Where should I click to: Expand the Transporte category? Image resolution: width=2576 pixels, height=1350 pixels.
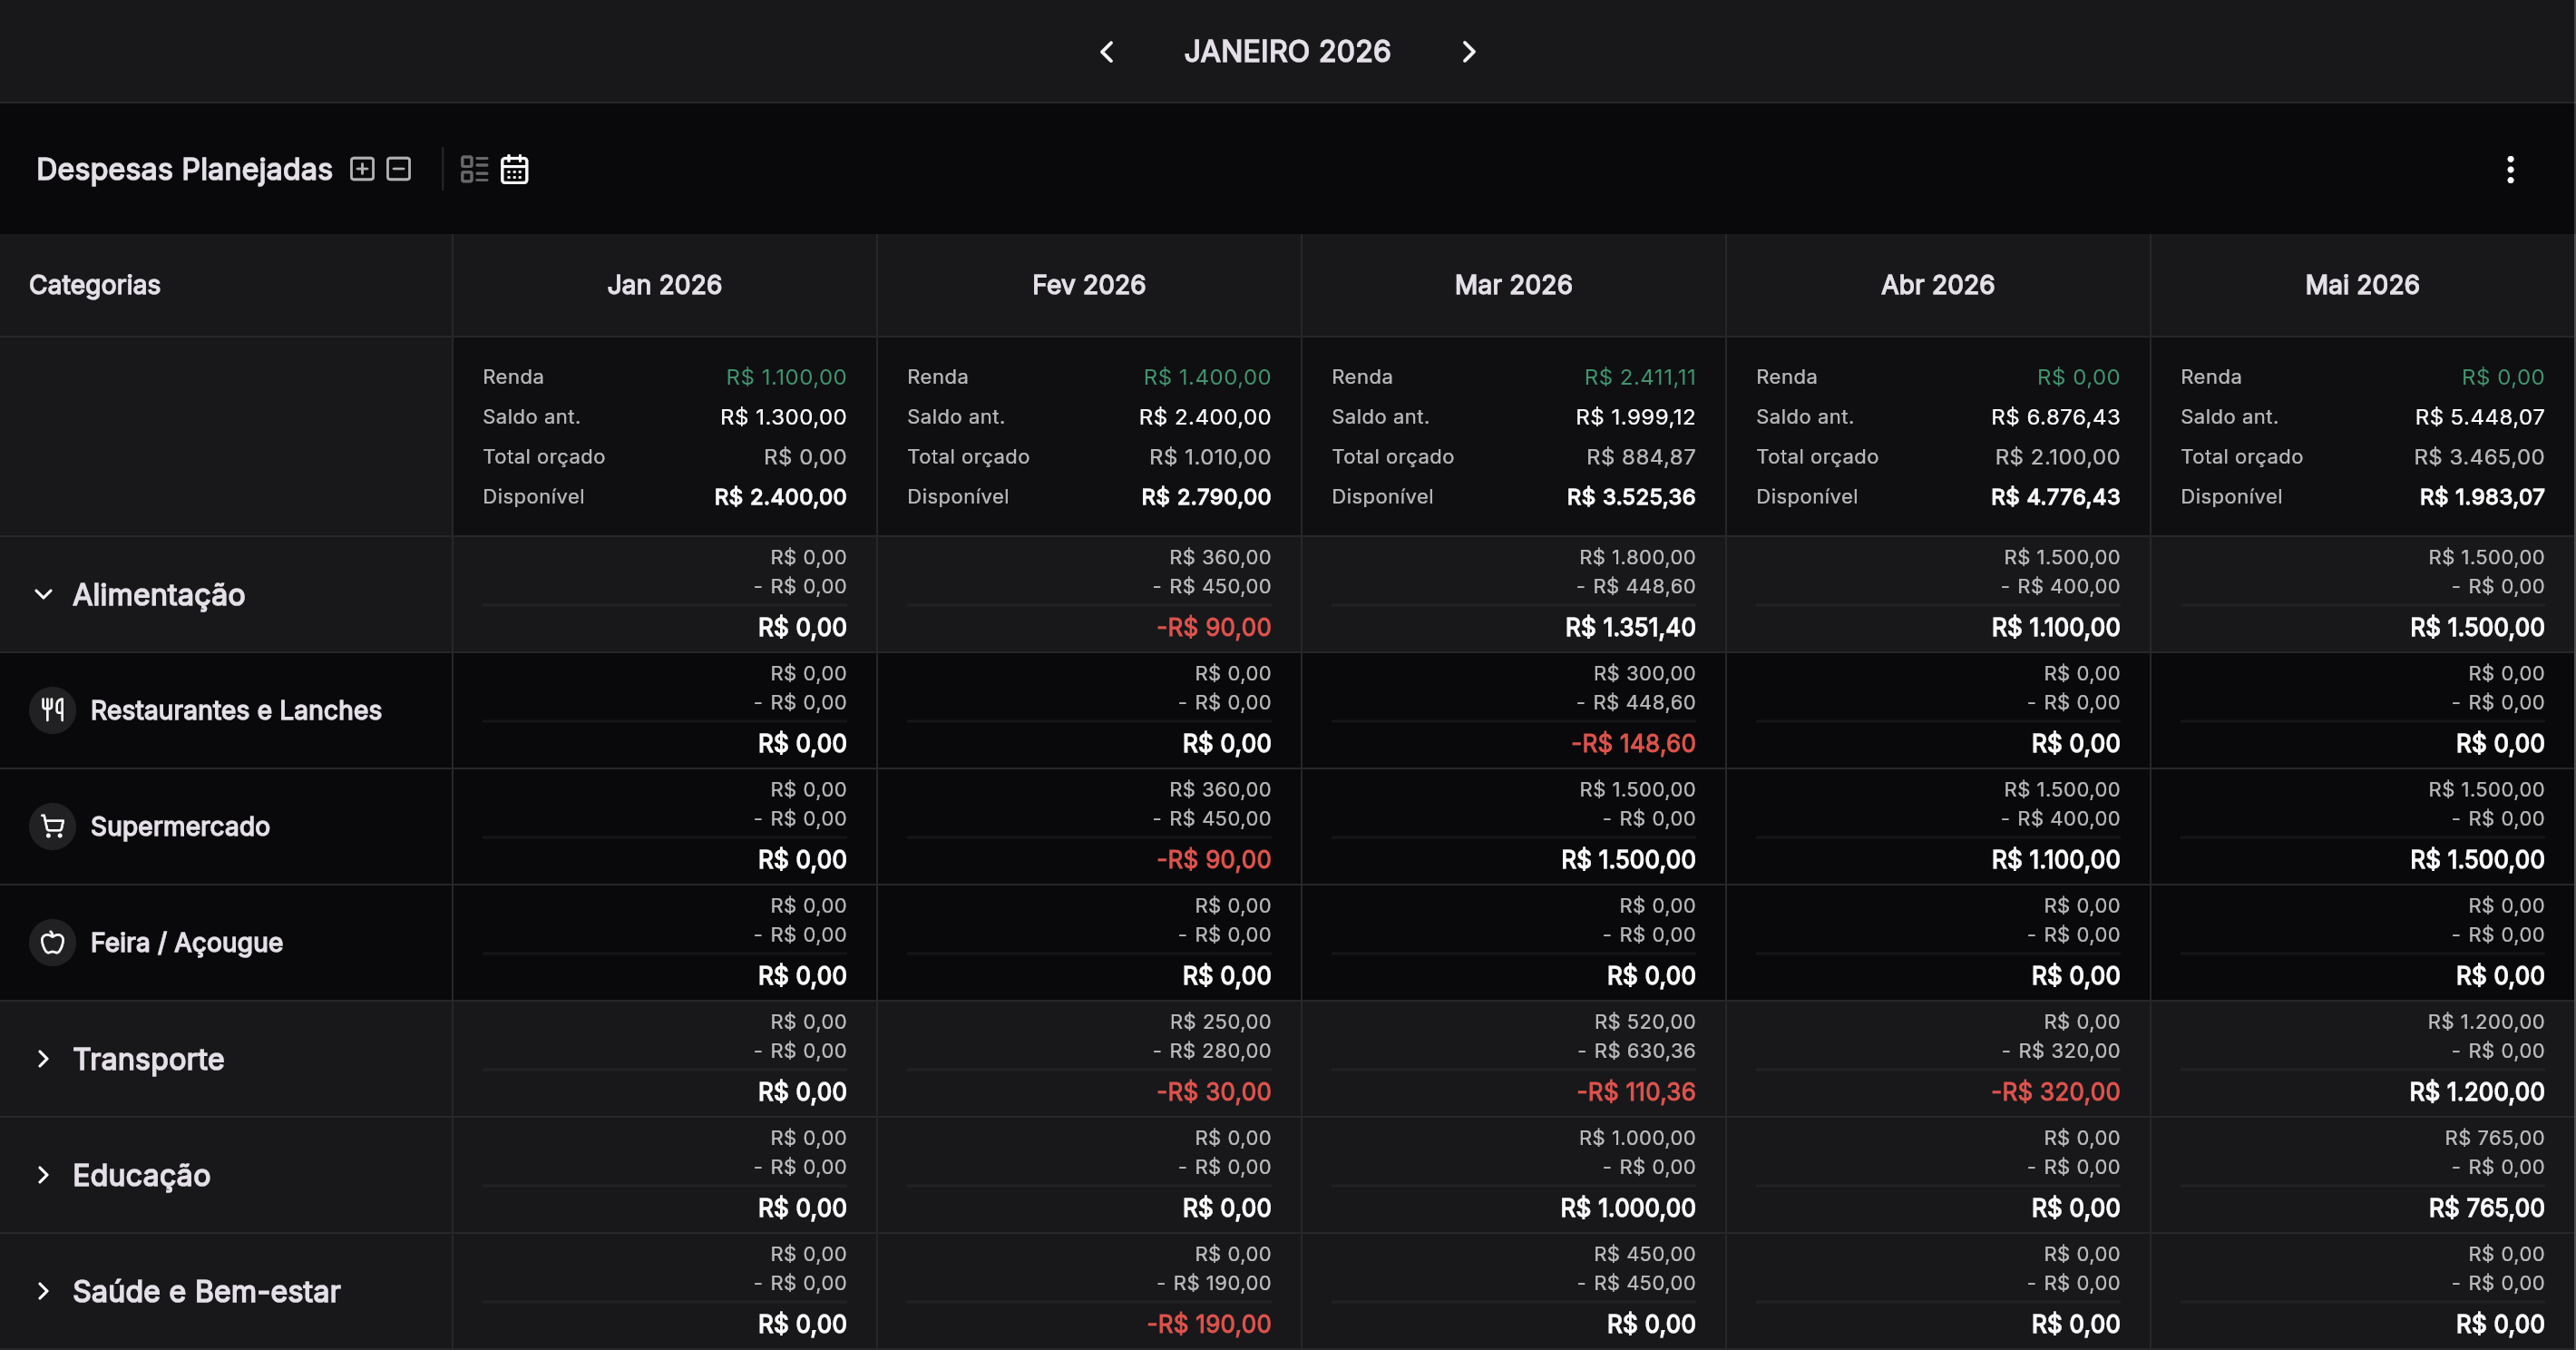(x=43, y=1059)
